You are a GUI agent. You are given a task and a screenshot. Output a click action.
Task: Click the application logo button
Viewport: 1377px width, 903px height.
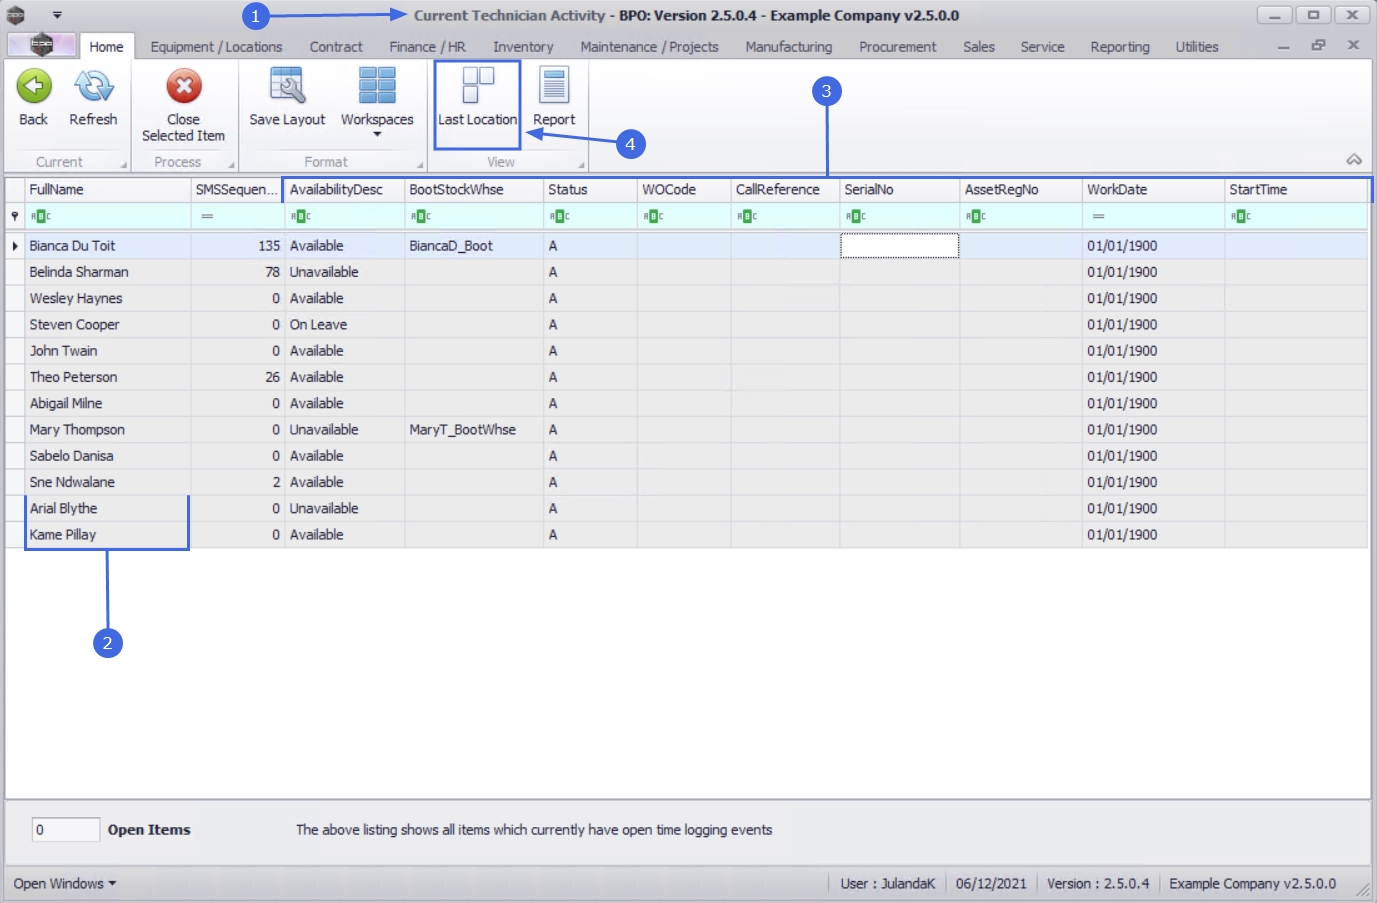[x=41, y=45]
